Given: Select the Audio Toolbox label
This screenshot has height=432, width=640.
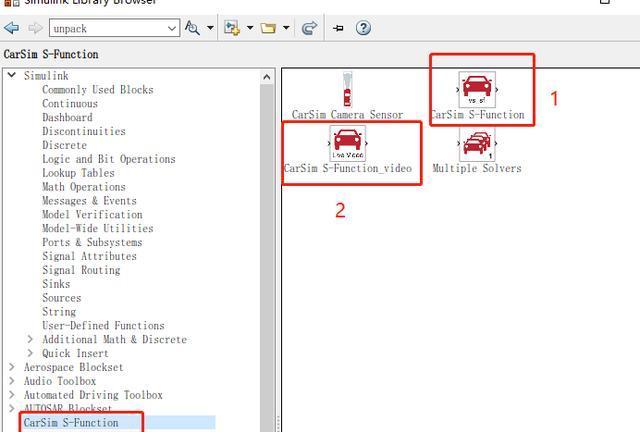Looking at the screenshot, I should coord(60,381).
